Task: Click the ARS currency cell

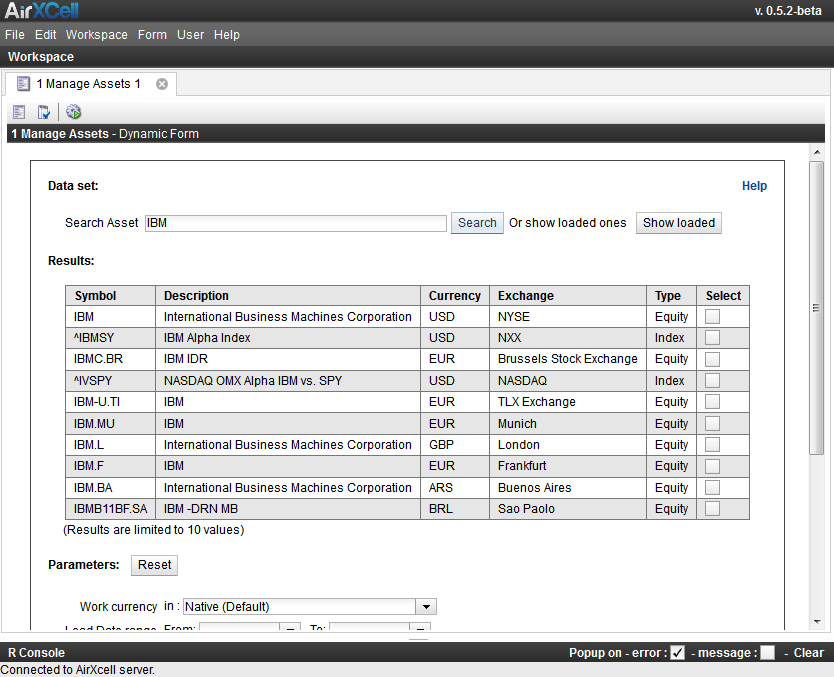Action: click(x=455, y=488)
